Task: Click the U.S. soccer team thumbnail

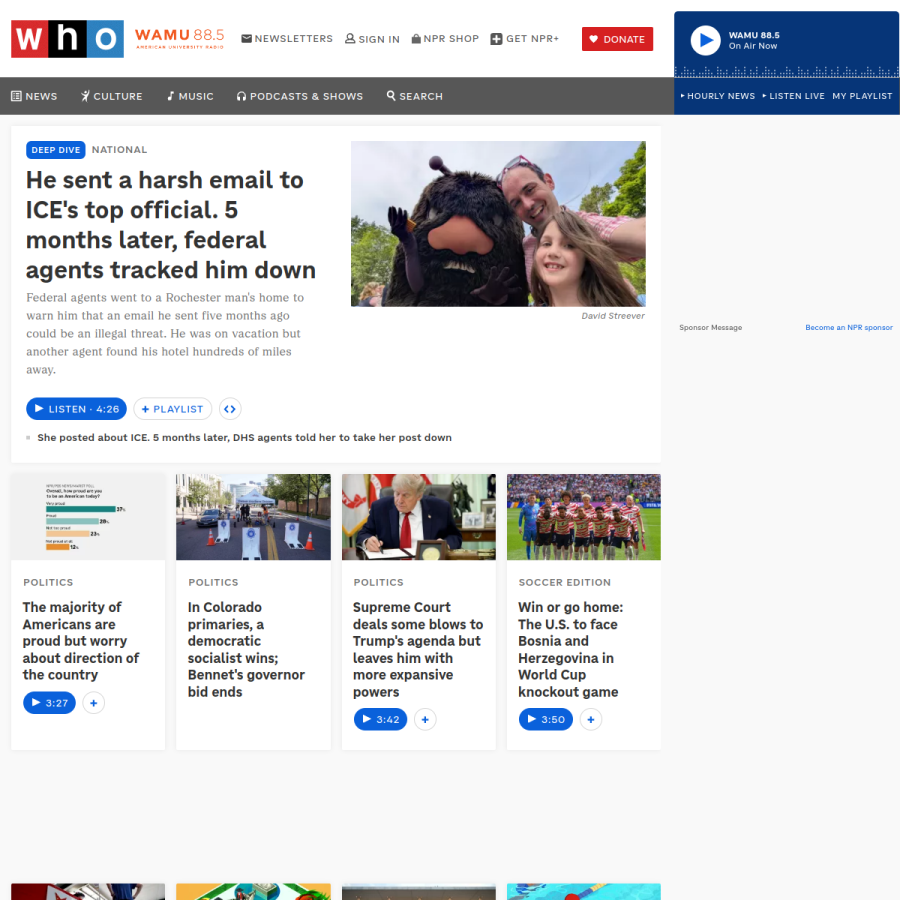Action: 584,517
